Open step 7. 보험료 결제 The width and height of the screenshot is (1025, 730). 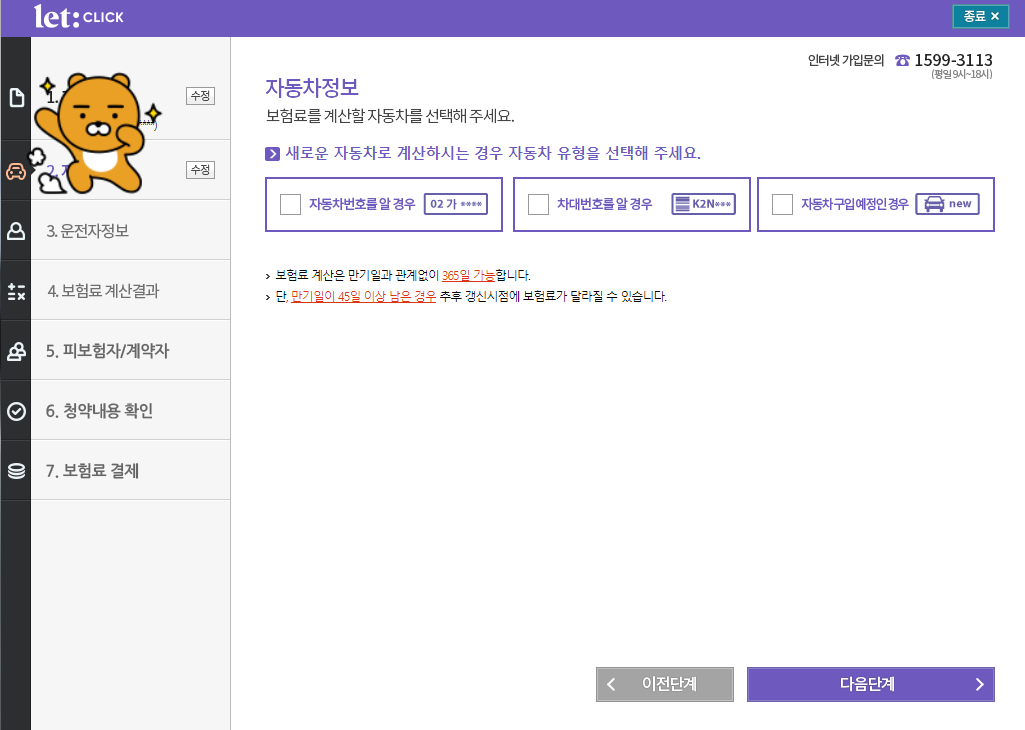point(130,471)
